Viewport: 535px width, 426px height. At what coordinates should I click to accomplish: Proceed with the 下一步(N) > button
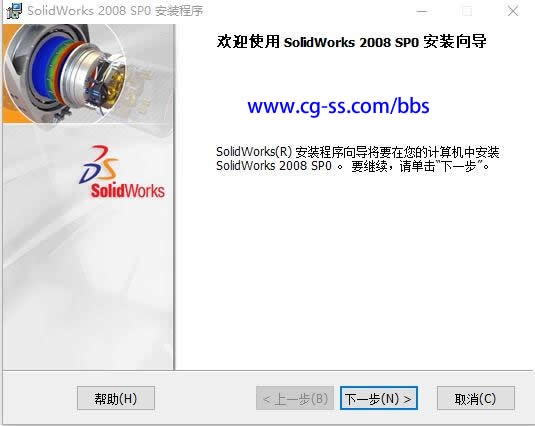[379, 398]
